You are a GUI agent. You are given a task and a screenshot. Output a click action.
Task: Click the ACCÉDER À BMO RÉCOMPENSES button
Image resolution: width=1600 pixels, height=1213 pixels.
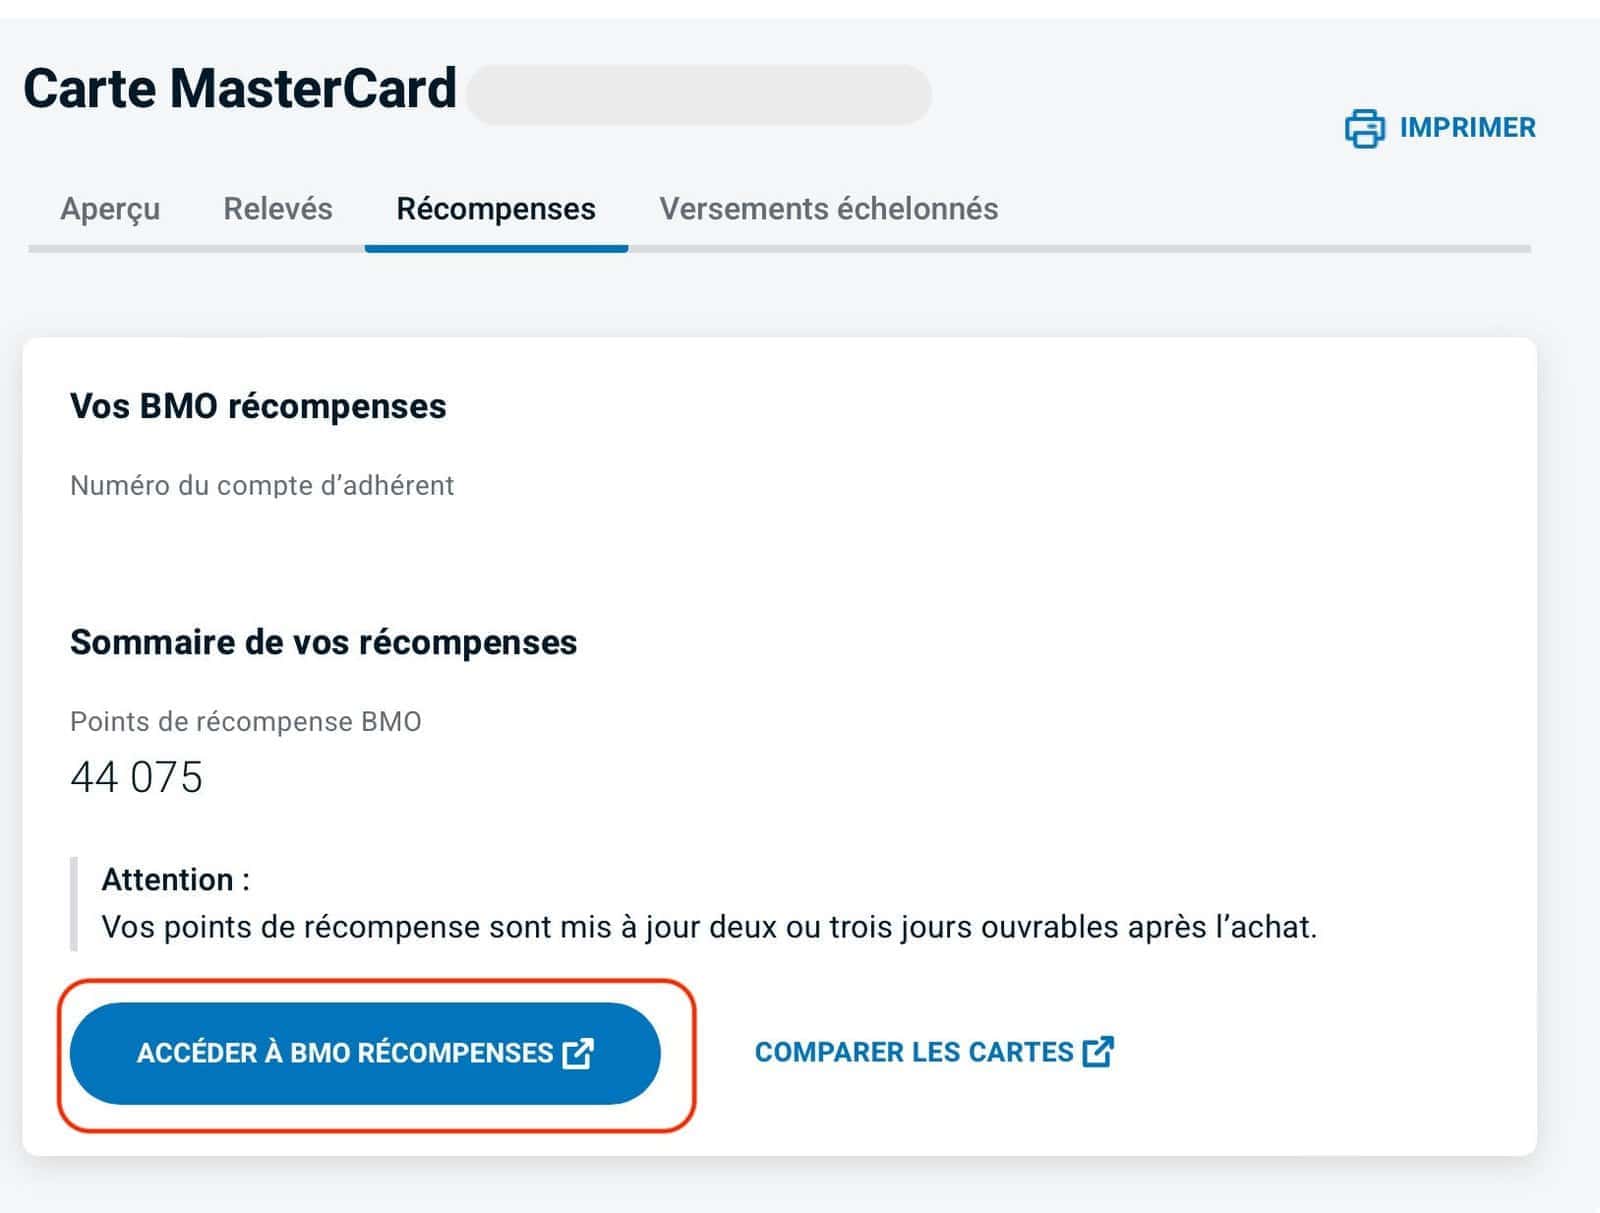(365, 1053)
